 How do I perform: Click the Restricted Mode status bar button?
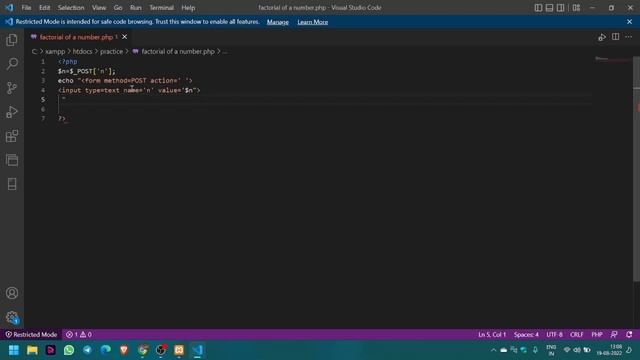tap(31, 334)
